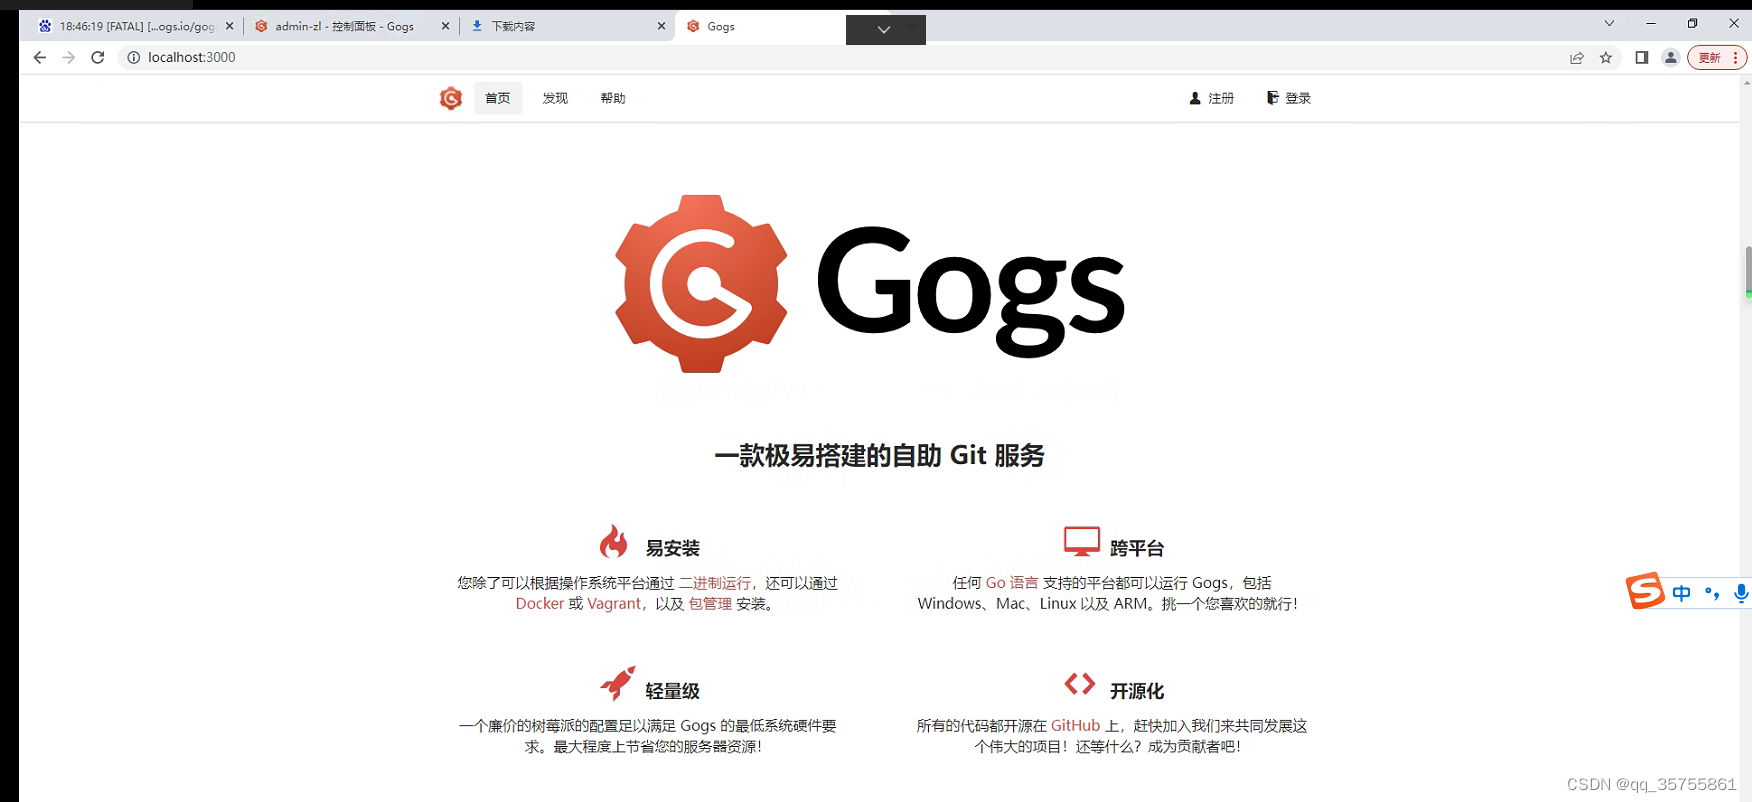Open the Vagrant link
Screen dimensions: 1752x802
[614, 603]
